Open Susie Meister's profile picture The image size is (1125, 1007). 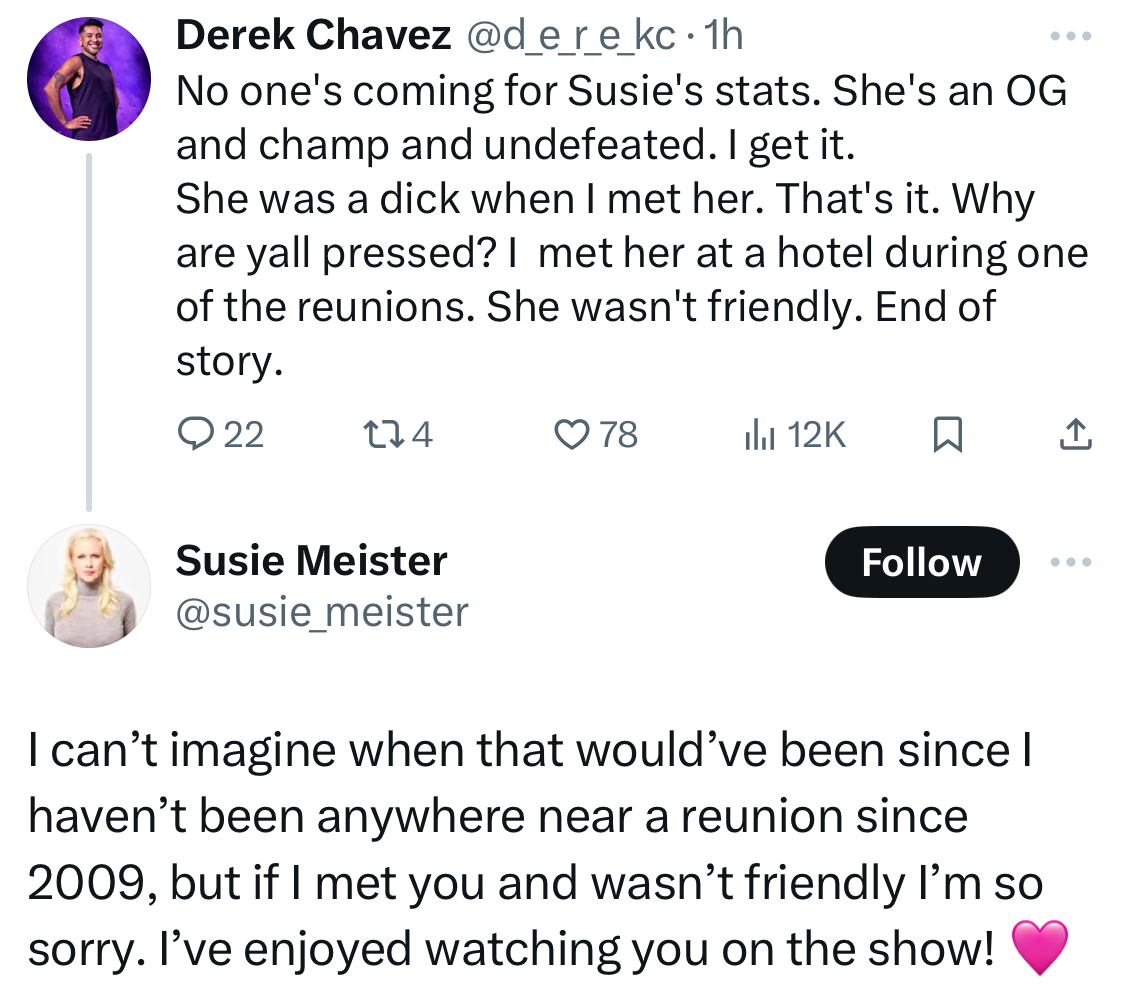(89, 586)
